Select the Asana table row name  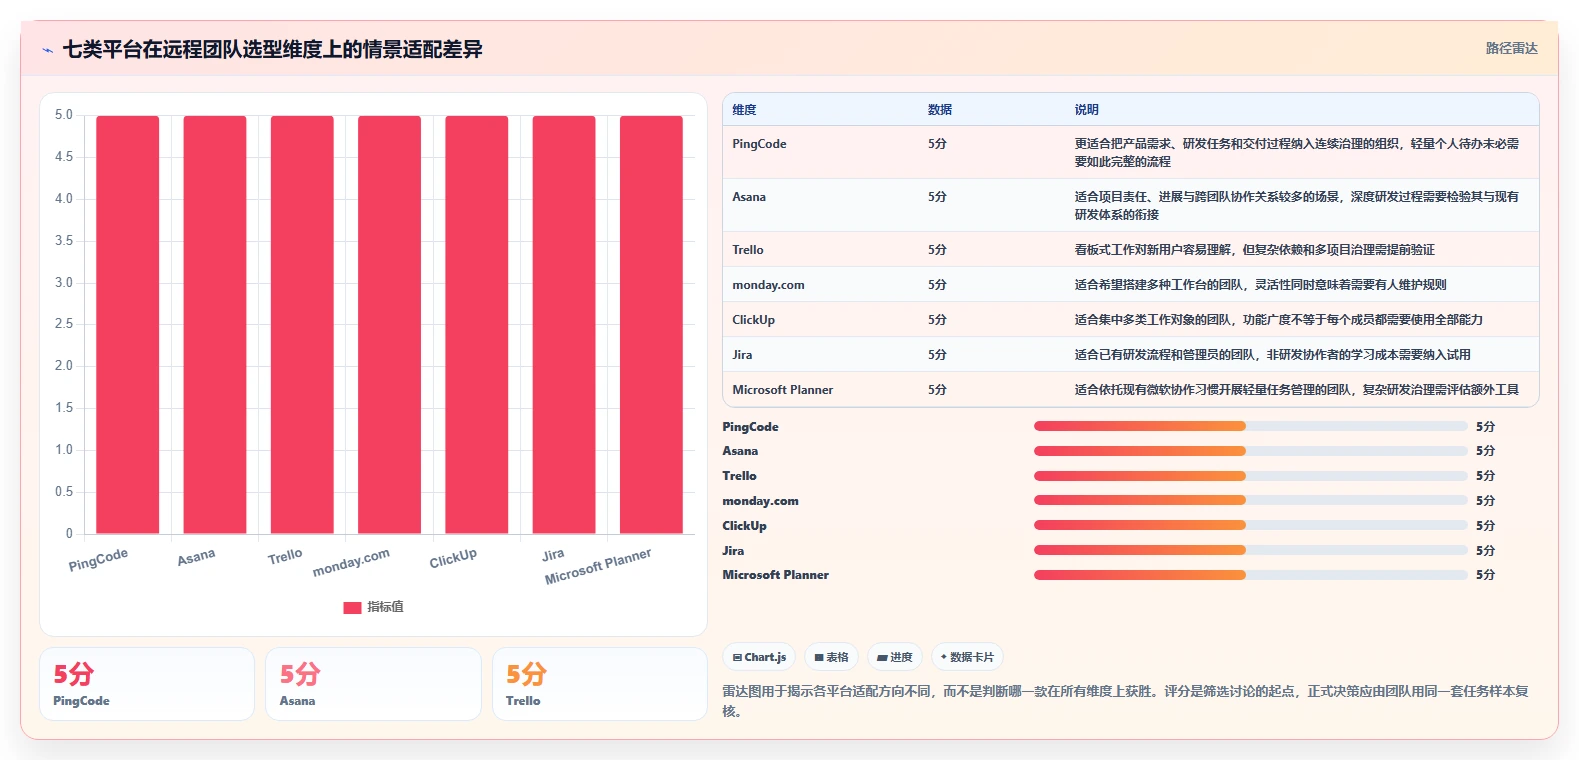(x=749, y=197)
